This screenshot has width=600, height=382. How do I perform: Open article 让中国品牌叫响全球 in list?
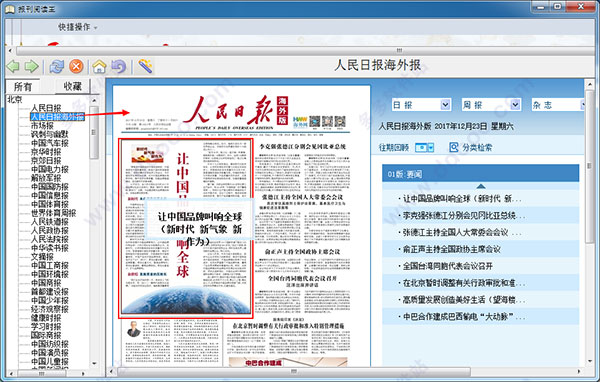click(x=461, y=199)
